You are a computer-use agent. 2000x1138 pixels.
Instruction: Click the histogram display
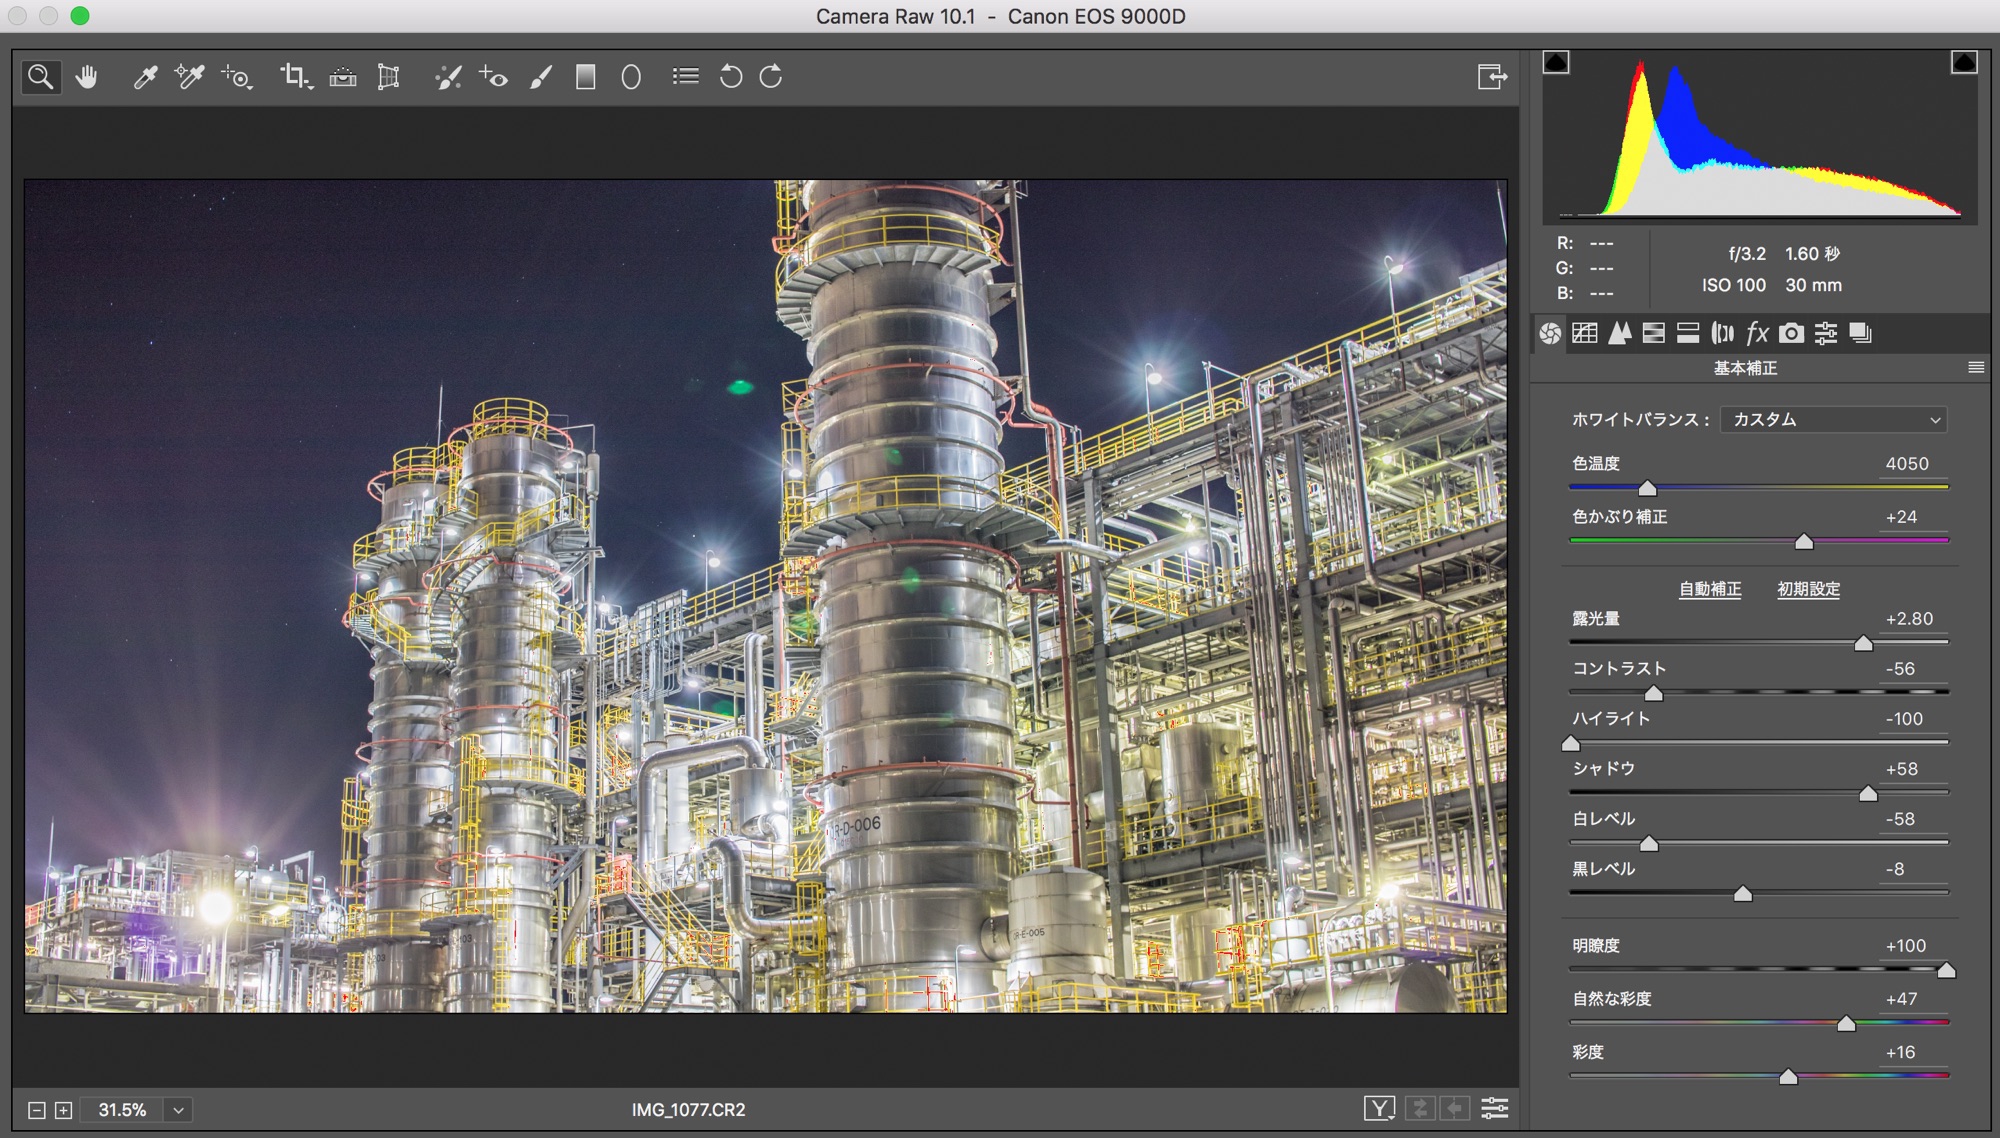(x=1760, y=137)
